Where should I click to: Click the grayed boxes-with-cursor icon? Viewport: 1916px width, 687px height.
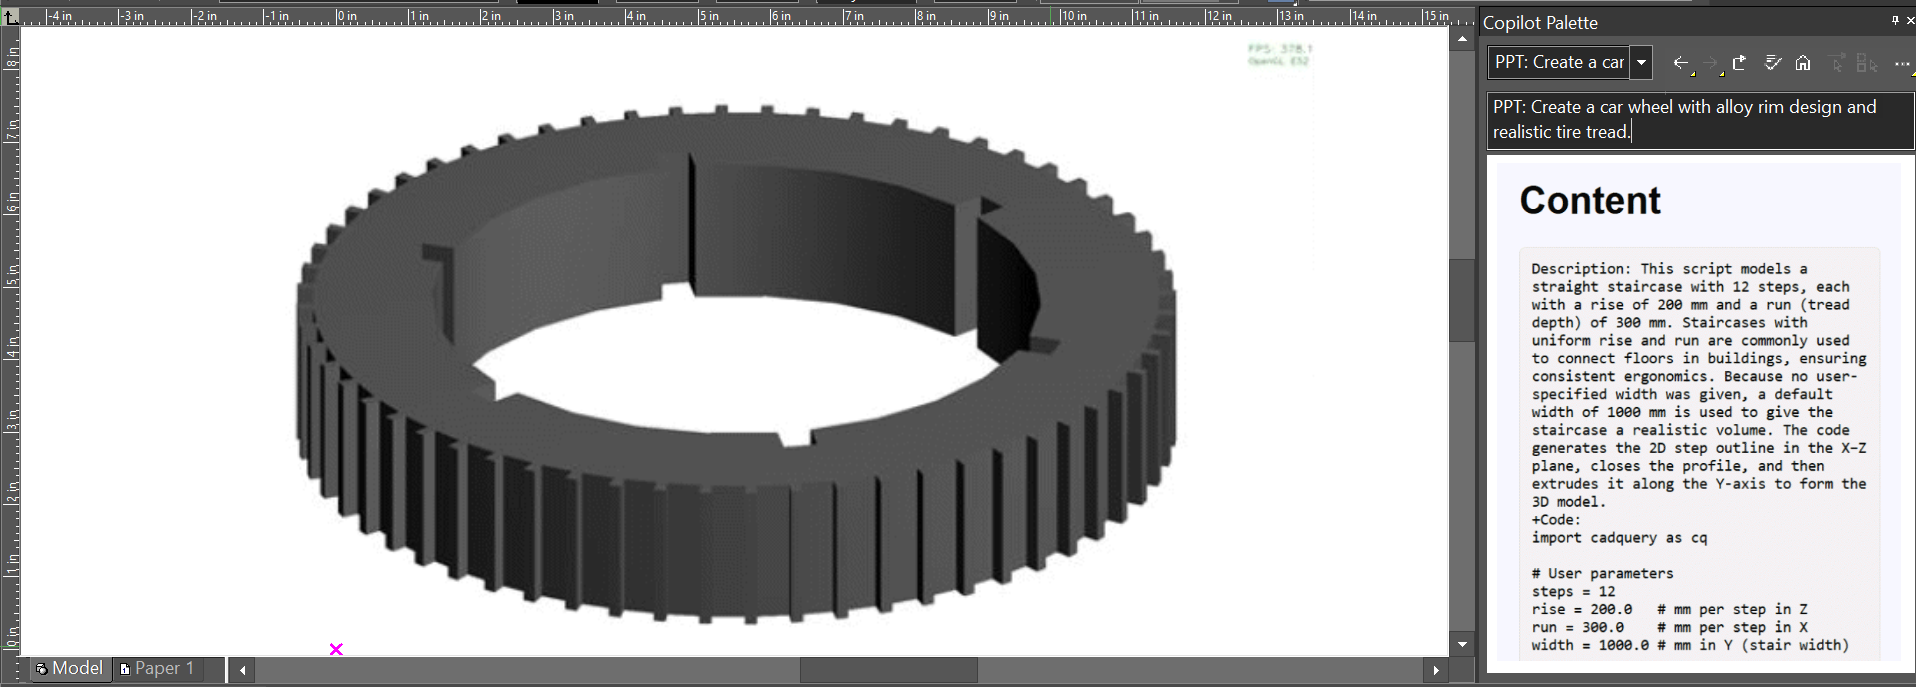click(x=1866, y=63)
